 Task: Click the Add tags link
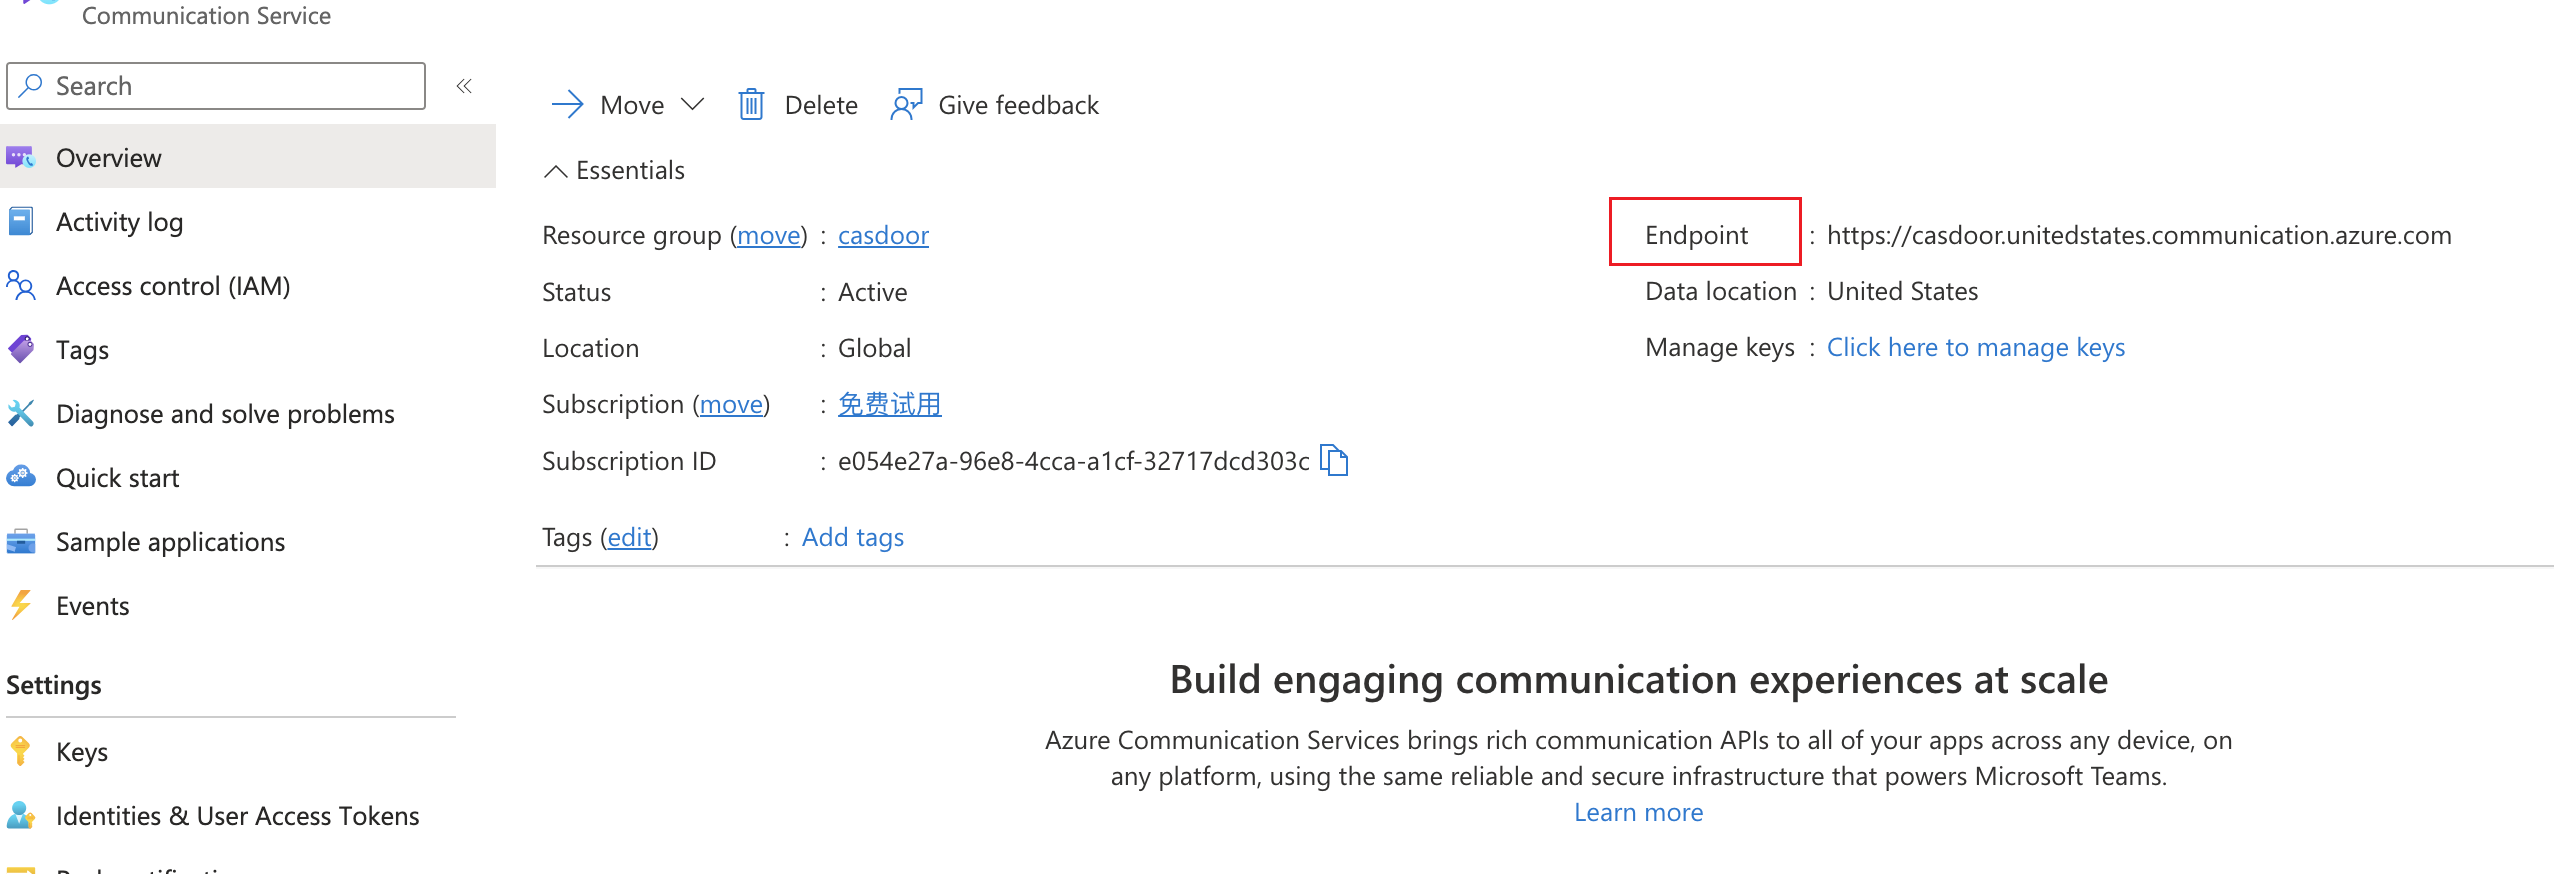tap(852, 538)
